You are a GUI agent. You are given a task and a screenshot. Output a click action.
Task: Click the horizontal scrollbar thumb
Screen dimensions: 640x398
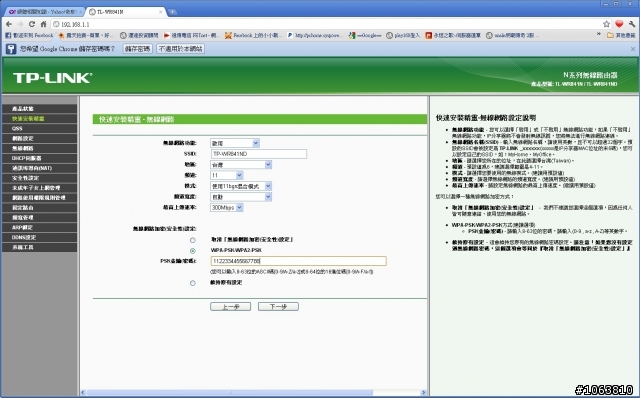230,392
